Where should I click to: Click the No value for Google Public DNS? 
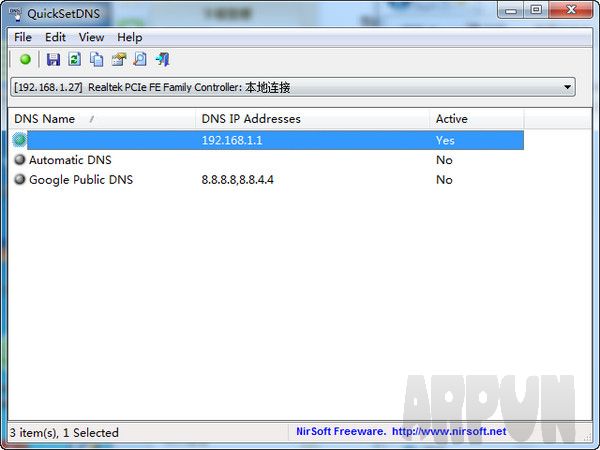[x=444, y=179]
